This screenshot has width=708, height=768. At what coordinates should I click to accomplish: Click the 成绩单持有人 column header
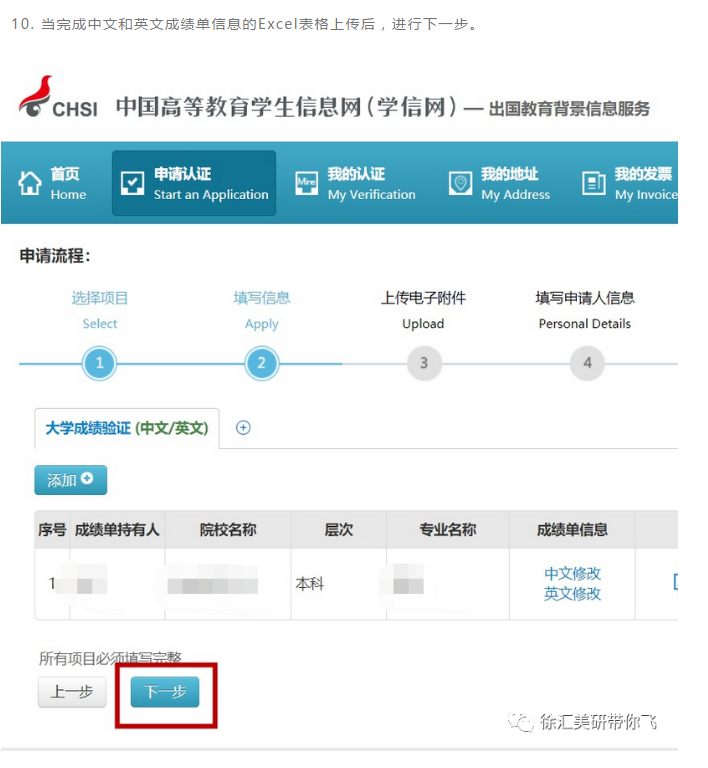tap(117, 529)
